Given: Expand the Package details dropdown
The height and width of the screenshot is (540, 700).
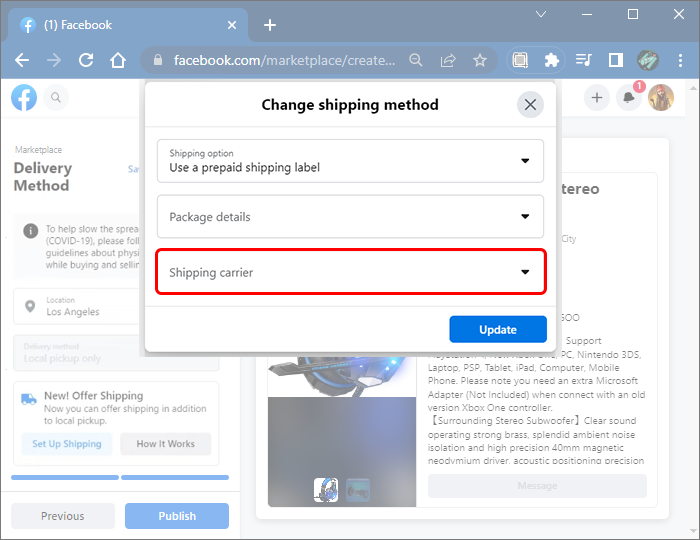Looking at the screenshot, I should pos(350,216).
